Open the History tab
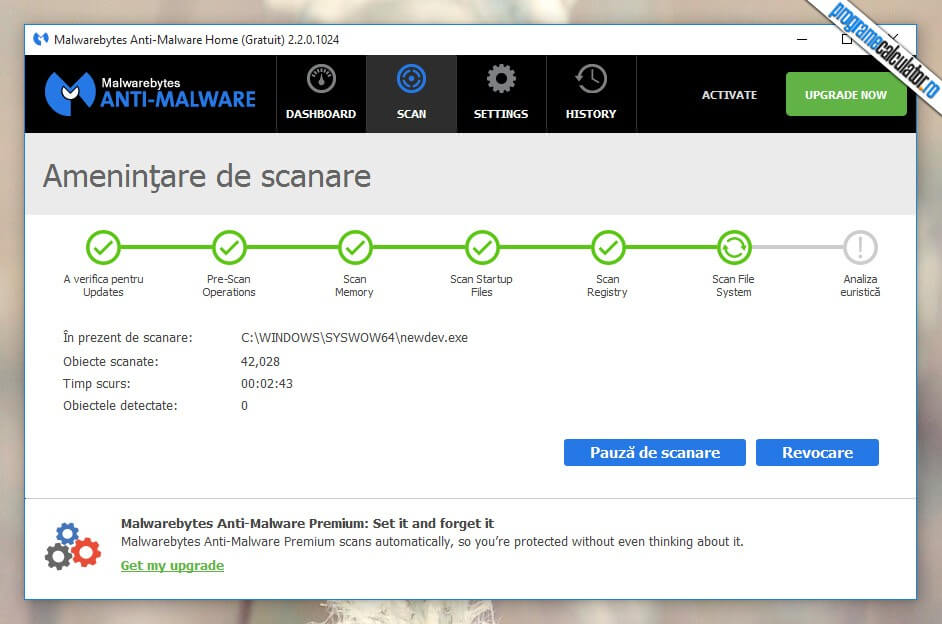This screenshot has width=942, height=624. pos(591,94)
